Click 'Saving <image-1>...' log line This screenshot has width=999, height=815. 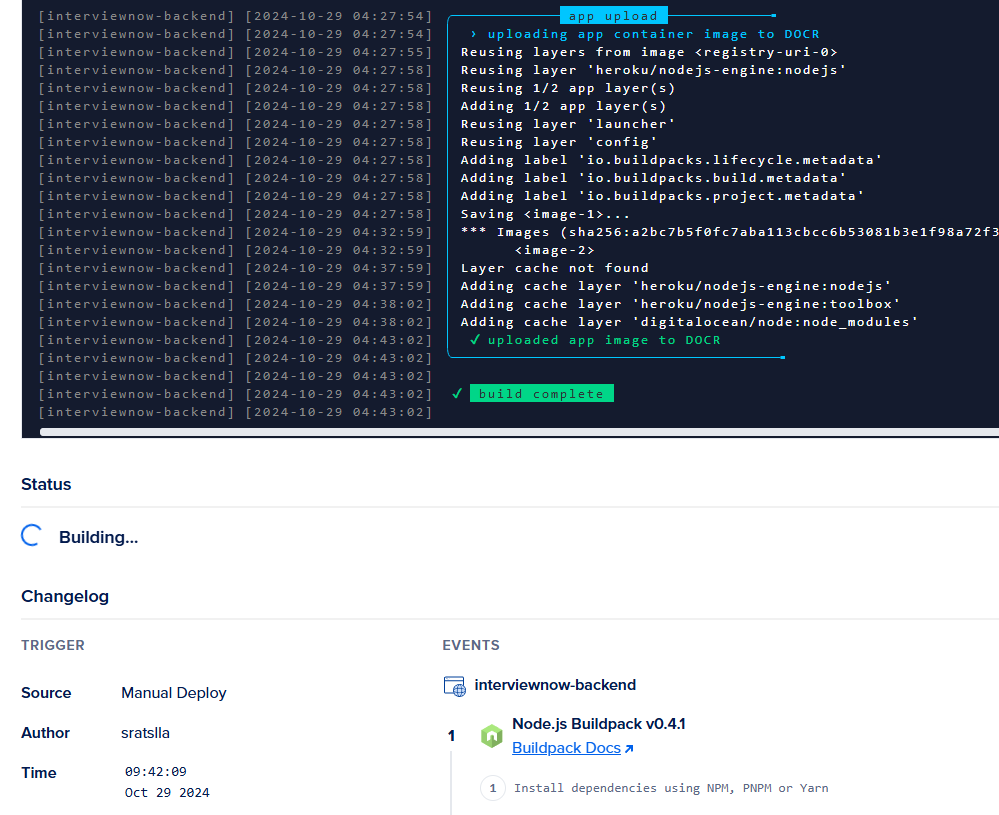(545, 214)
